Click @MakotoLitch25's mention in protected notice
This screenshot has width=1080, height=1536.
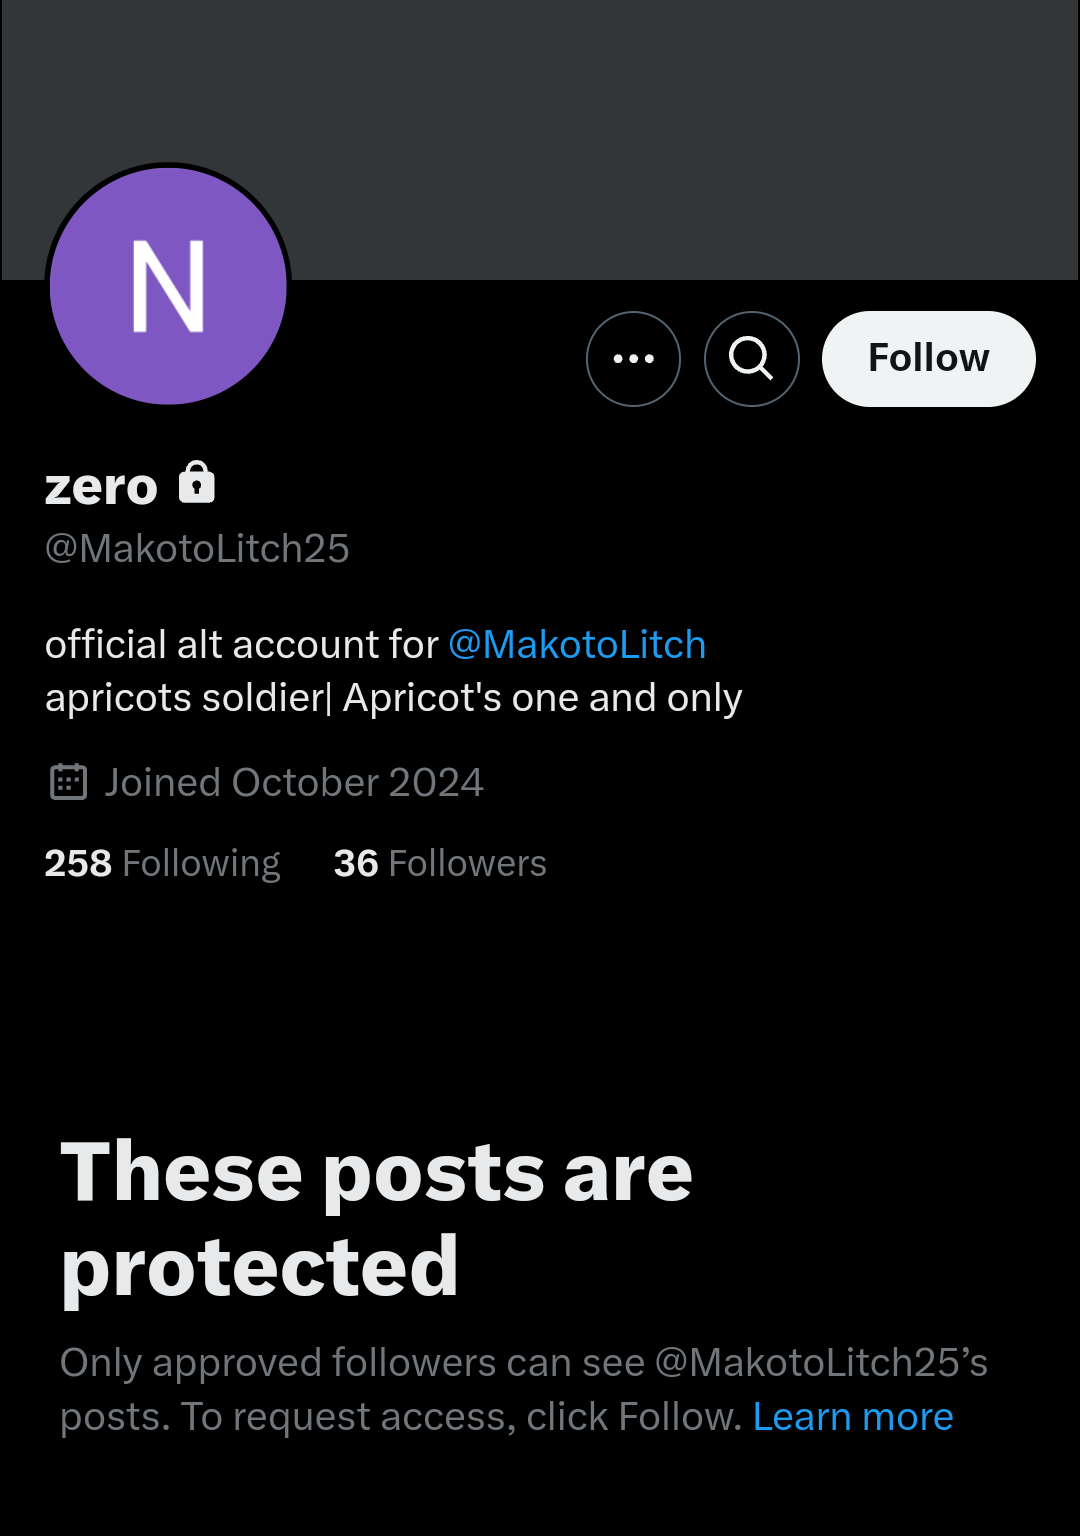[x=821, y=1363]
